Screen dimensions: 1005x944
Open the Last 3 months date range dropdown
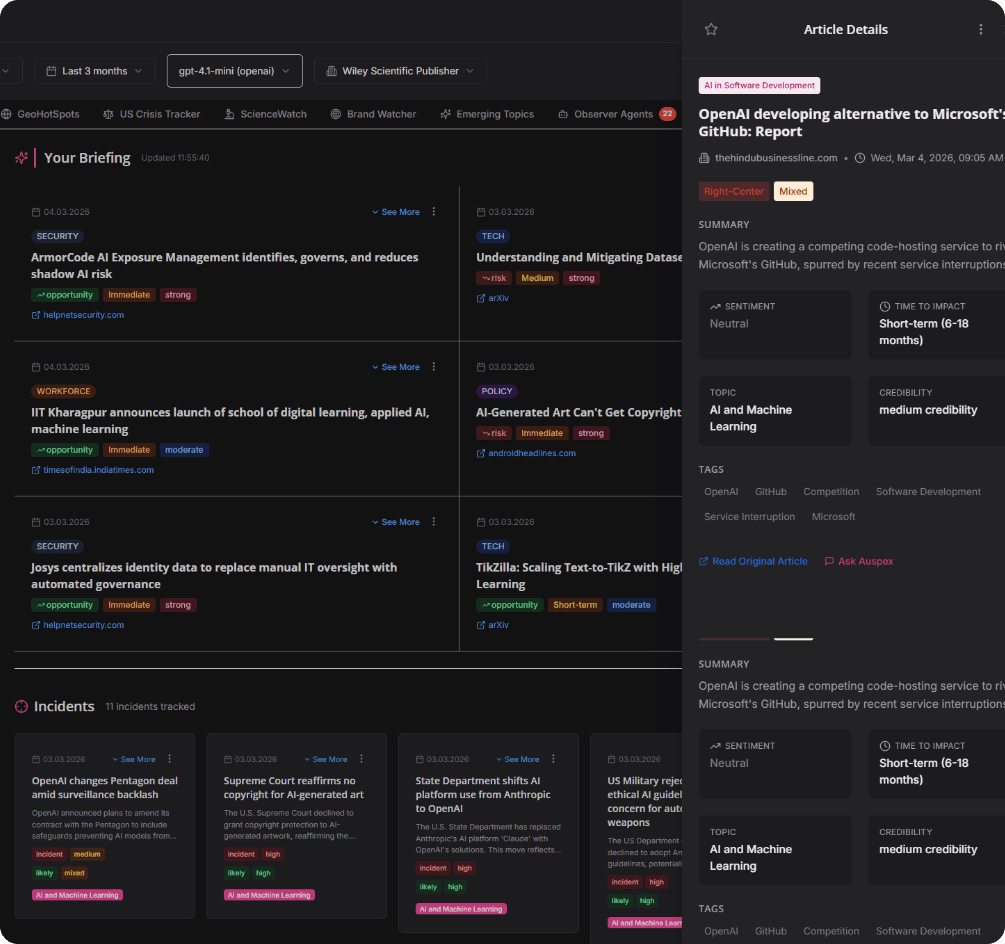[94, 71]
